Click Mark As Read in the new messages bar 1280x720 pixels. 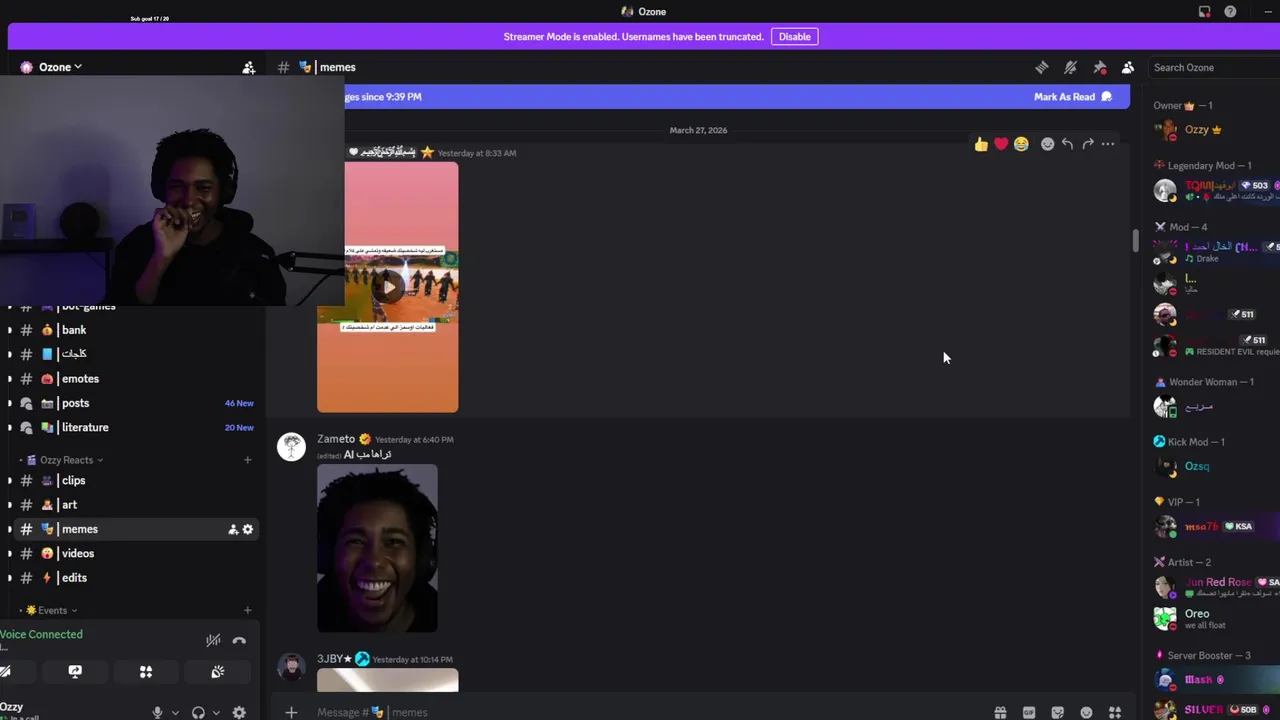[x=1072, y=97]
